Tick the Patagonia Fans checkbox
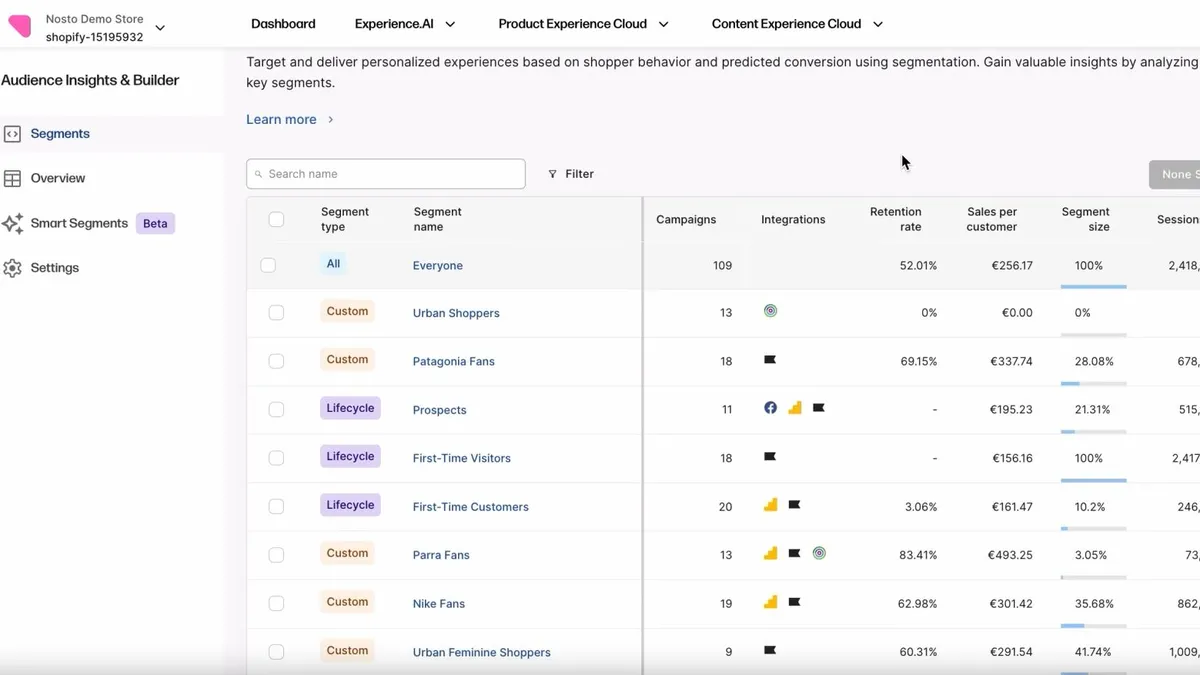Screen dimensions: 1200x675 pyautogui.click(x=276, y=361)
